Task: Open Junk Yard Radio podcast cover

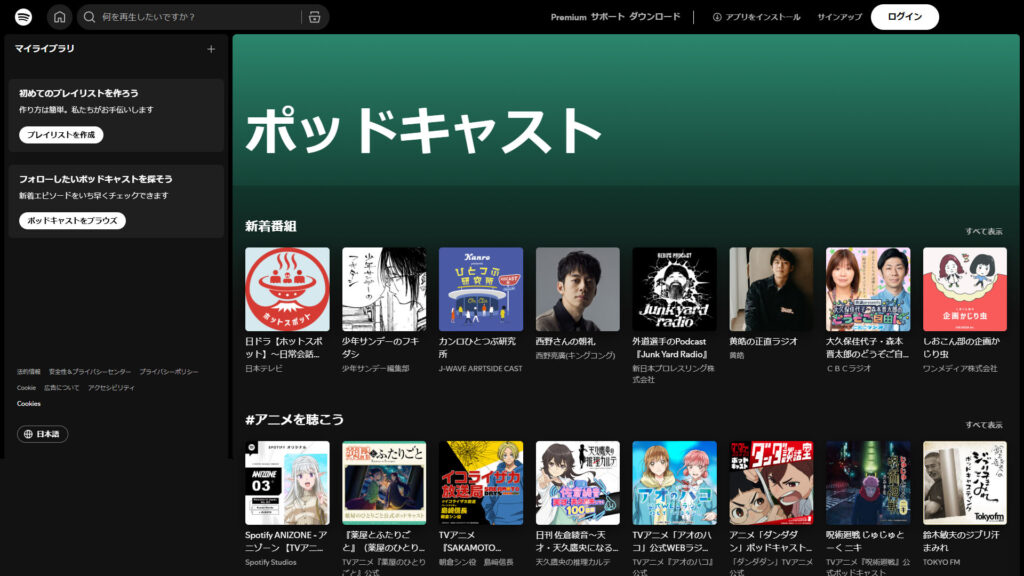Action: (675, 289)
